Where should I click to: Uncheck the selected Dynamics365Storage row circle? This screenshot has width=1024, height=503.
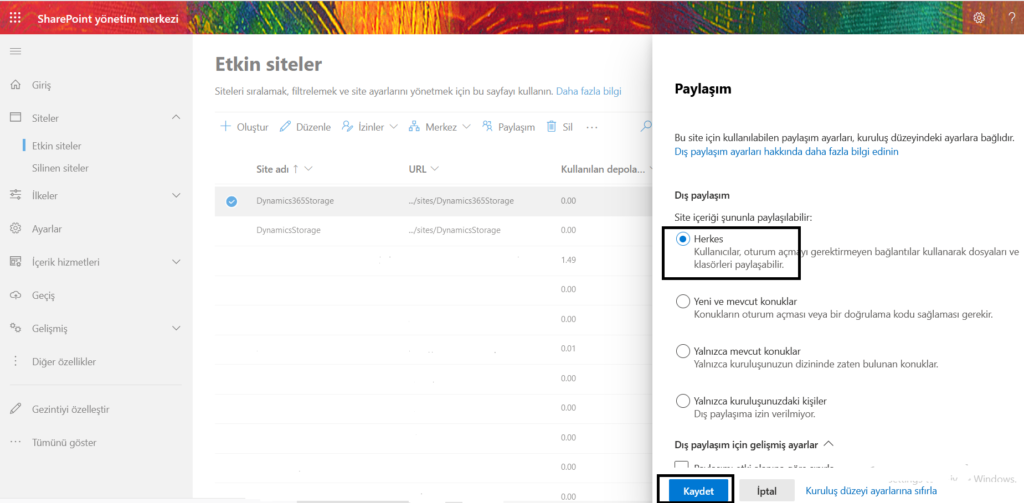(x=231, y=201)
